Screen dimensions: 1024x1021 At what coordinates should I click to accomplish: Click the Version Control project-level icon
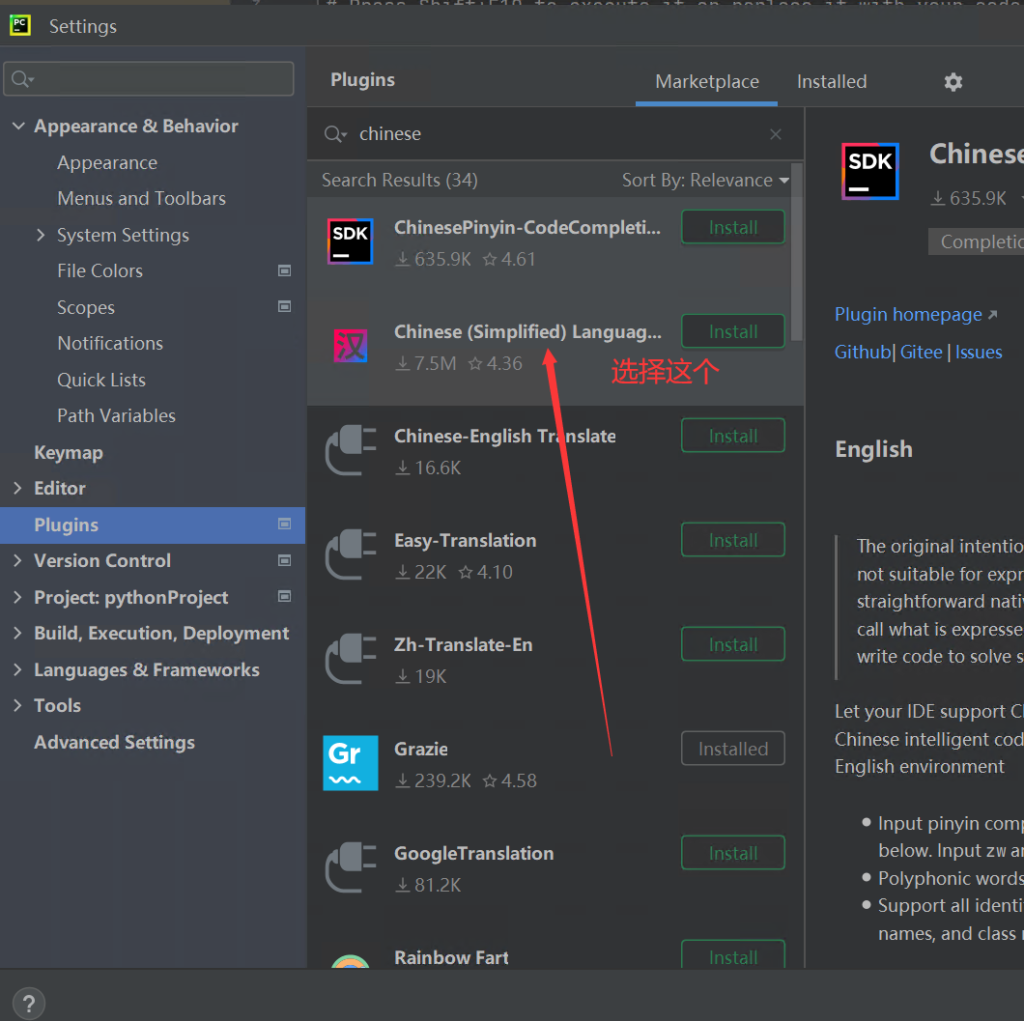pos(284,560)
